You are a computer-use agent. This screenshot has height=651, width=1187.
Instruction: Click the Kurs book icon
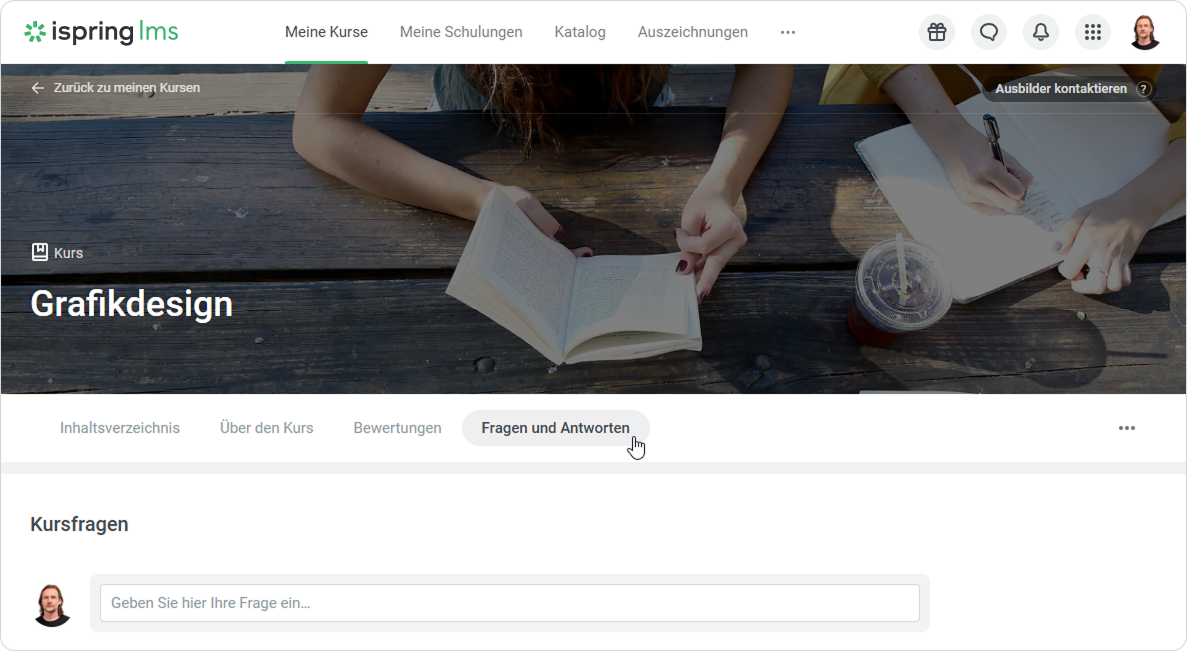click(40, 252)
